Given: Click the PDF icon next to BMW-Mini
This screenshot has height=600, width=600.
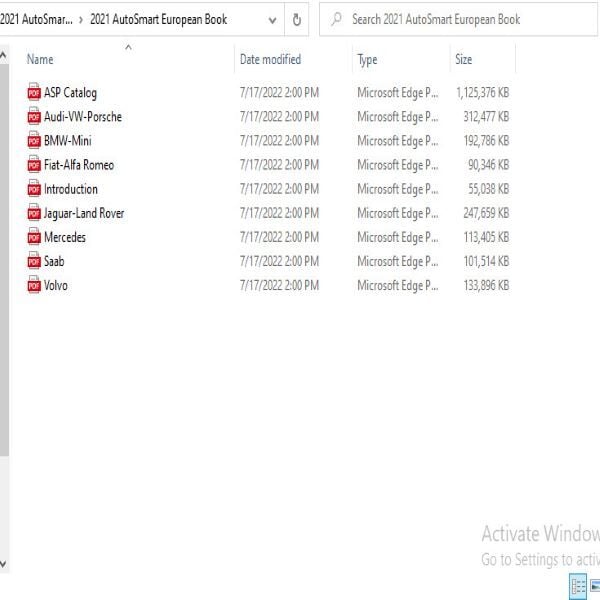Looking at the screenshot, I should 34,140.
